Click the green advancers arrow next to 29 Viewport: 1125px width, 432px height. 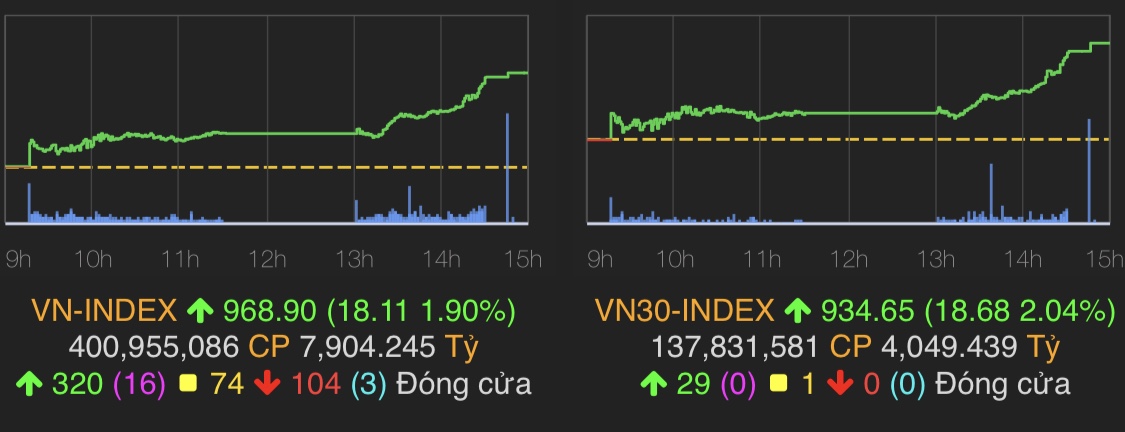click(x=651, y=383)
